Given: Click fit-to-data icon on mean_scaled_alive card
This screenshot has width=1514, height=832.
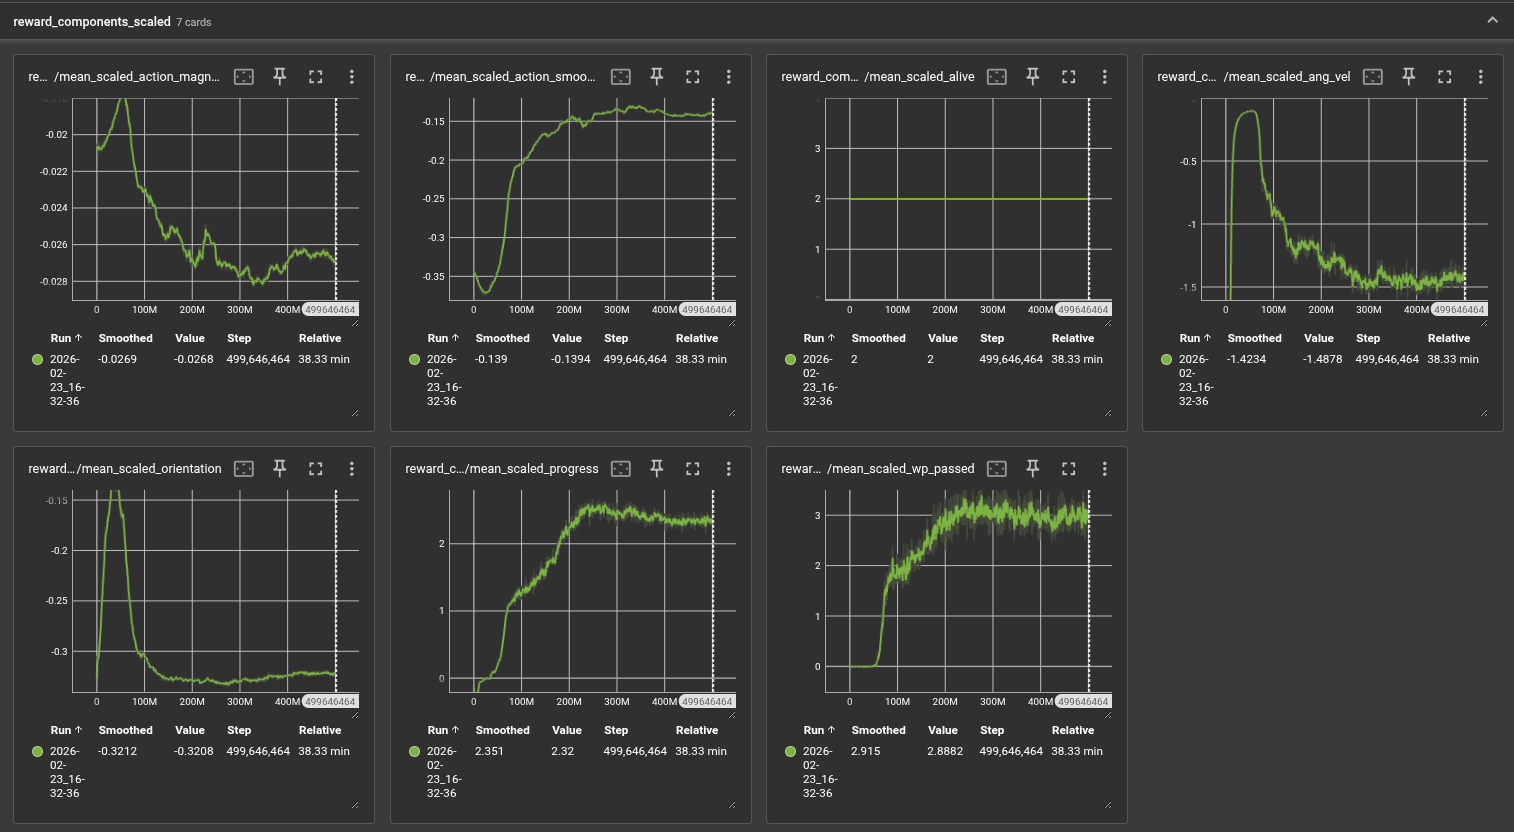Looking at the screenshot, I should point(997,77).
